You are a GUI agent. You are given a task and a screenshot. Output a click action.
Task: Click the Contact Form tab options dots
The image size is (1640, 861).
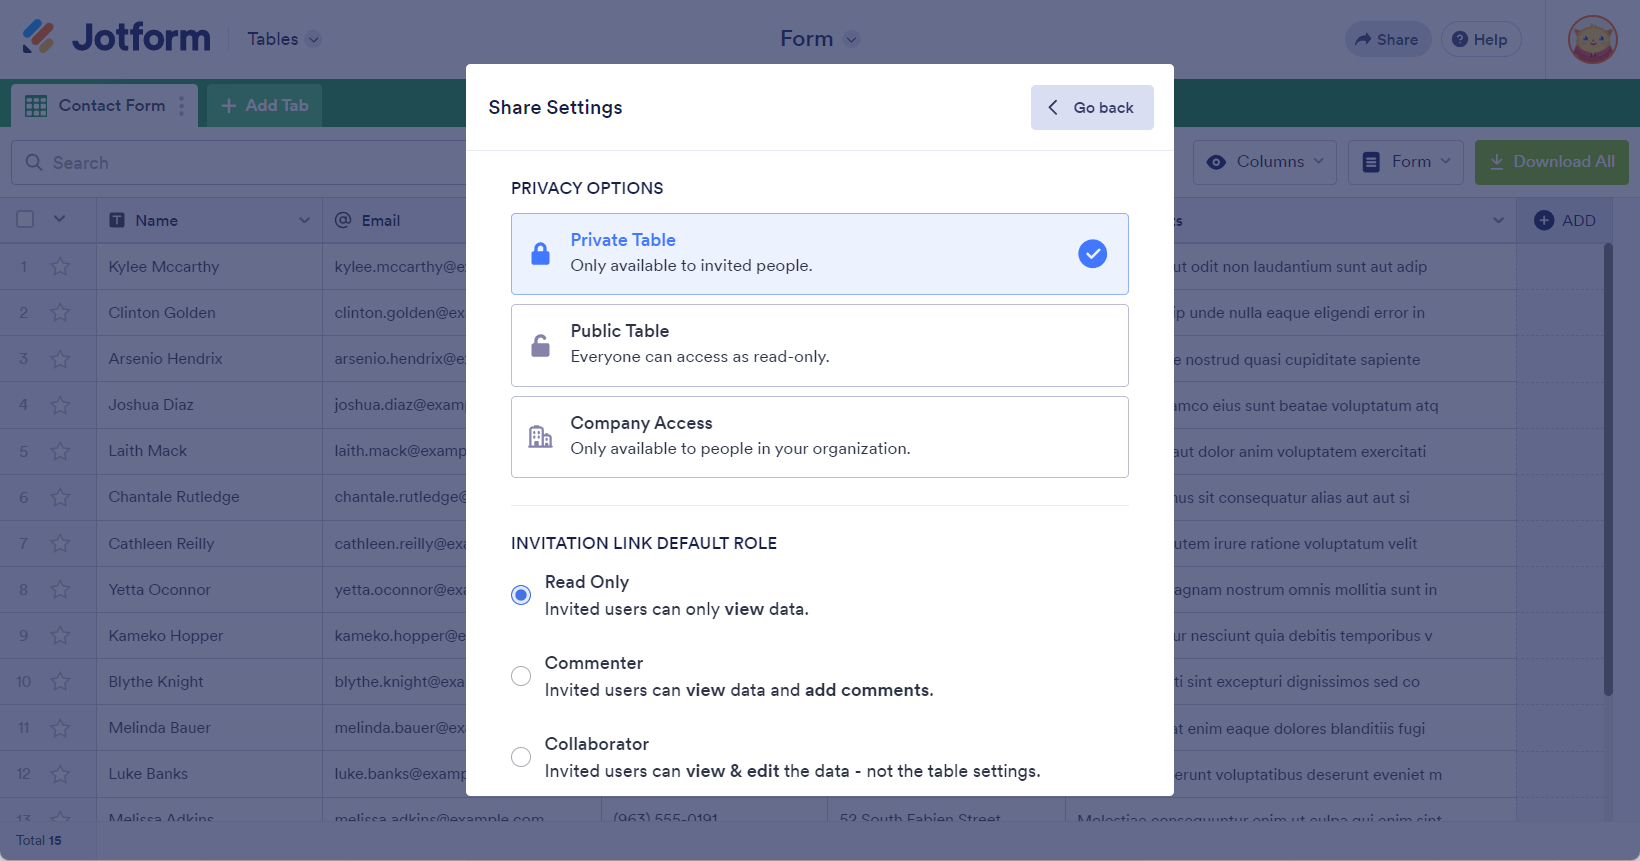click(181, 106)
